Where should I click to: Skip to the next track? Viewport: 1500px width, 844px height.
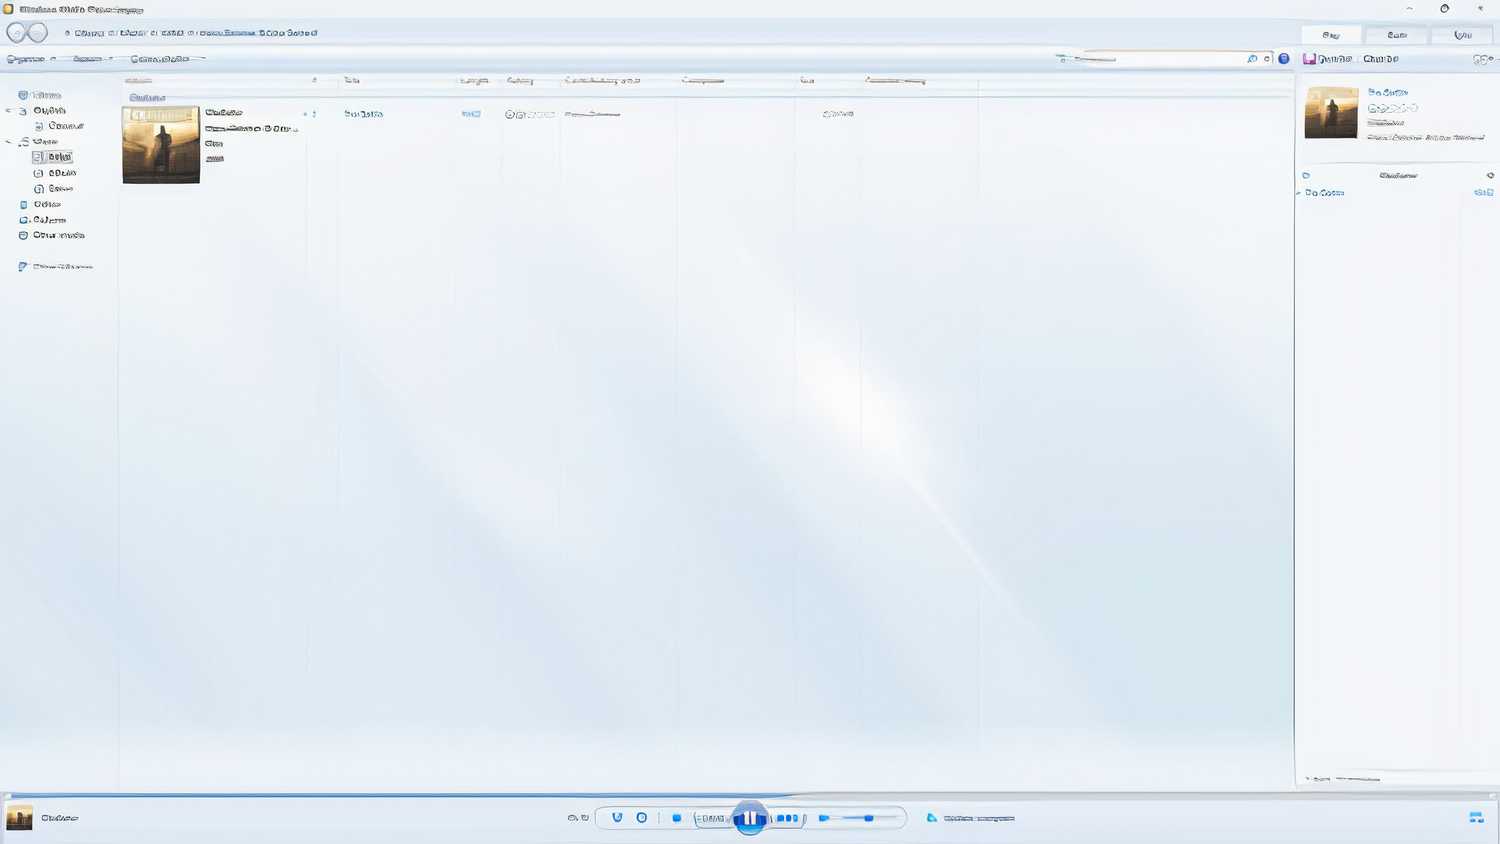coord(787,818)
